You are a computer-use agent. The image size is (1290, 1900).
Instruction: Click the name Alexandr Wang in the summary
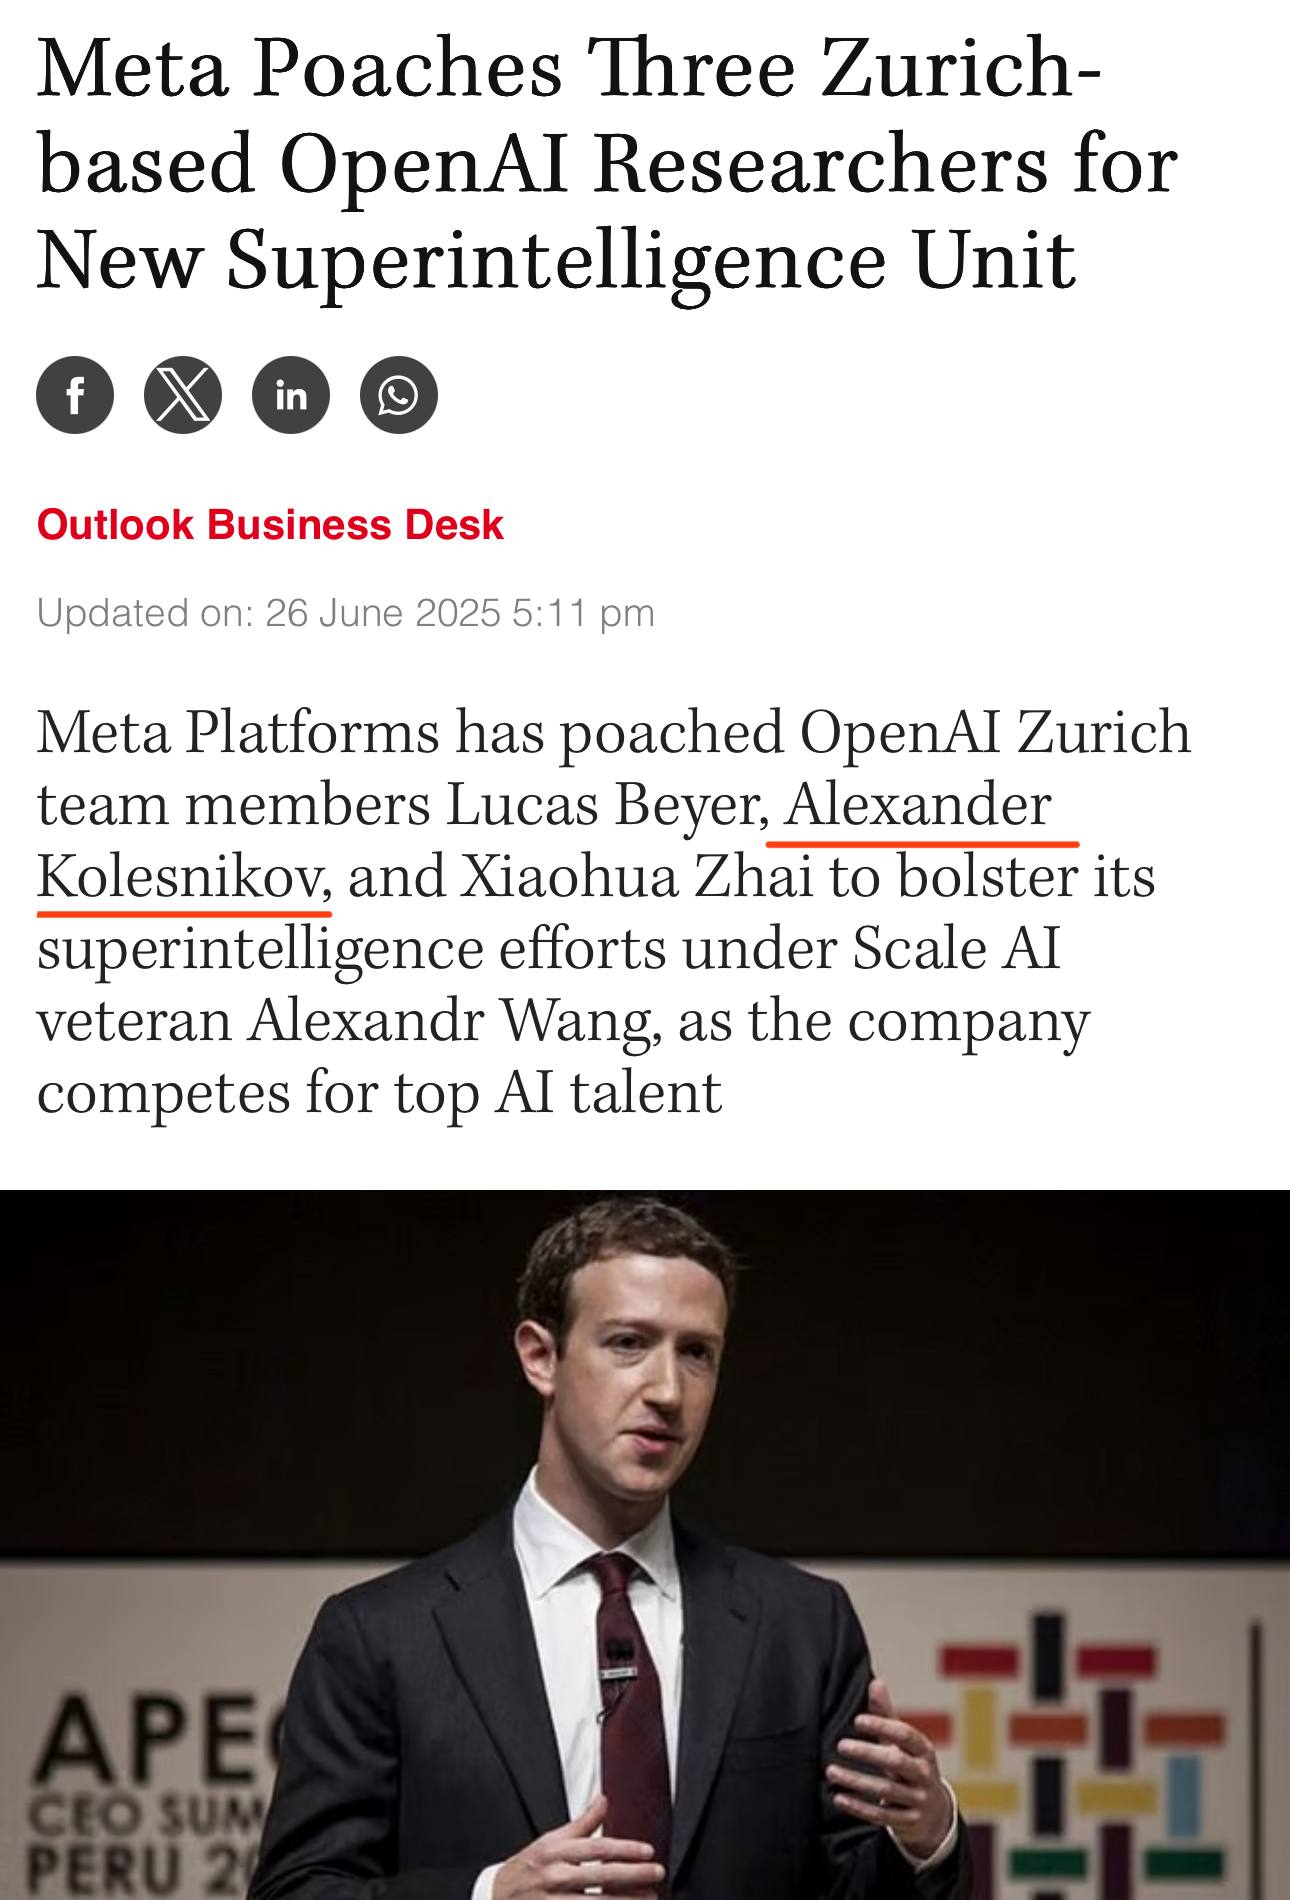tap(450, 1021)
